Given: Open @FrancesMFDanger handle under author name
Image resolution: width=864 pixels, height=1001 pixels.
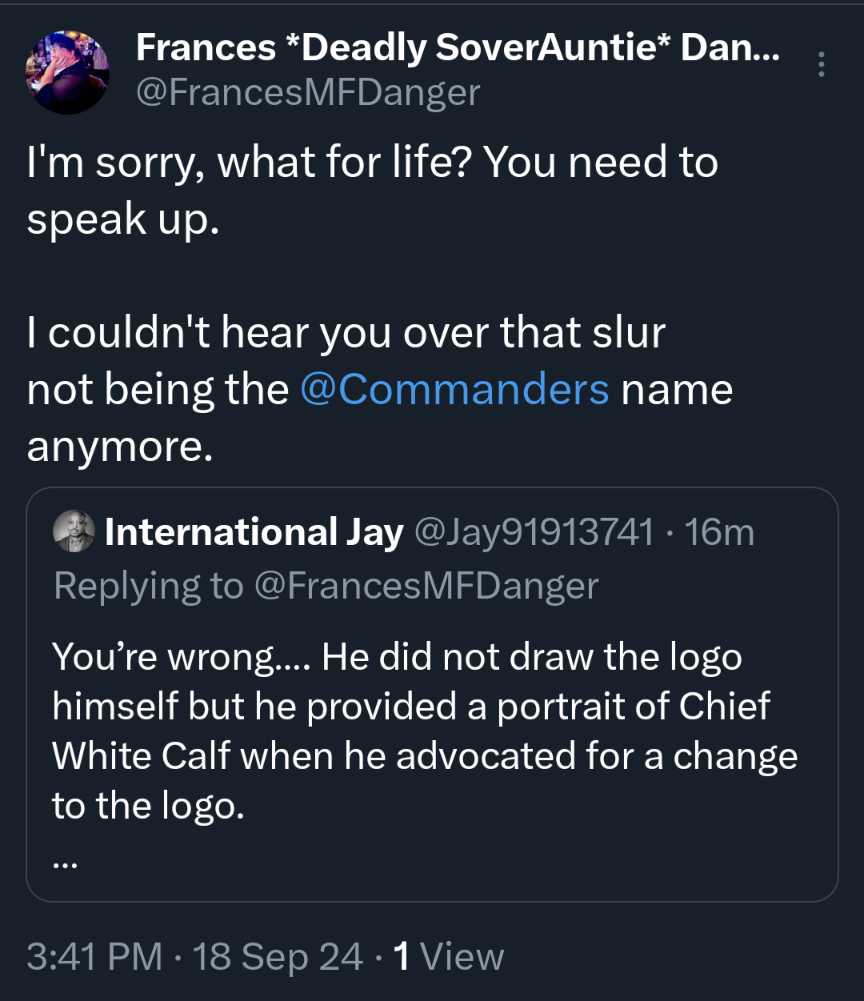Looking at the screenshot, I should (308, 93).
